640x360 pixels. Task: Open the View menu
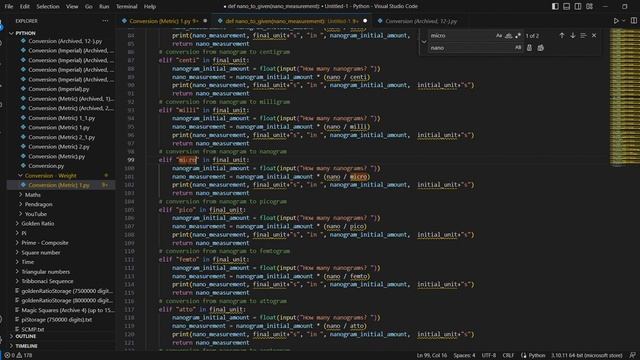[72, 7]
